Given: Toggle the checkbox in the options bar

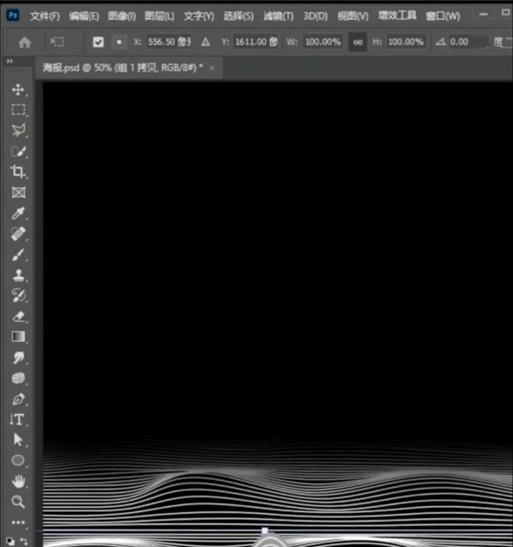Looking at the screenshot, I should [x=98, y=42].
